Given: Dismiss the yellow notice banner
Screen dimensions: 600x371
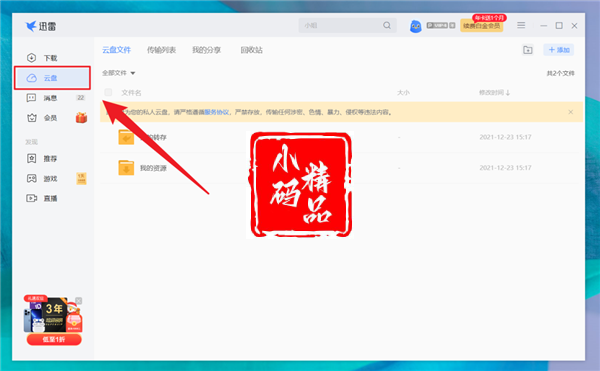Looking at the screenshot, I should coord(571,112).
